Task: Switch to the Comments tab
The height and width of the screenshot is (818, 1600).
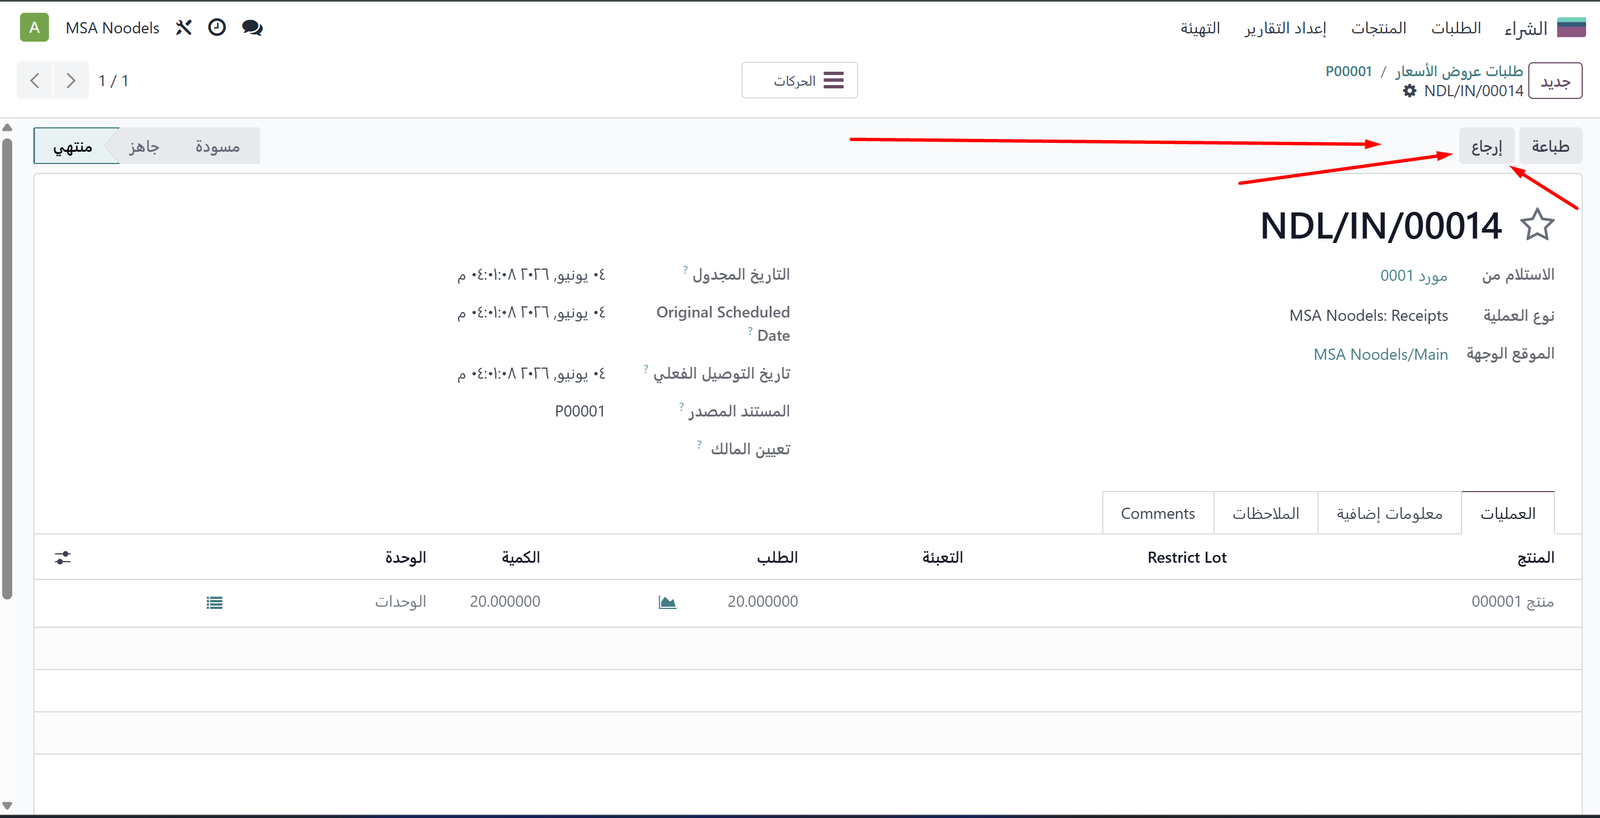Action: 1157,513
